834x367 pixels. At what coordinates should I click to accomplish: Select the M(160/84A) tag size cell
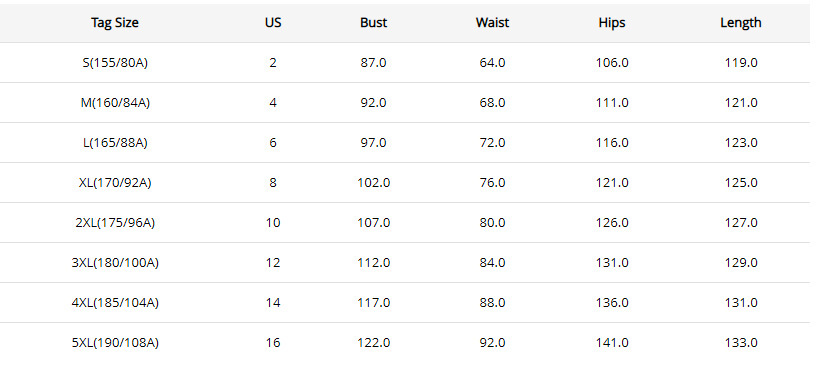tap(115, 103)
